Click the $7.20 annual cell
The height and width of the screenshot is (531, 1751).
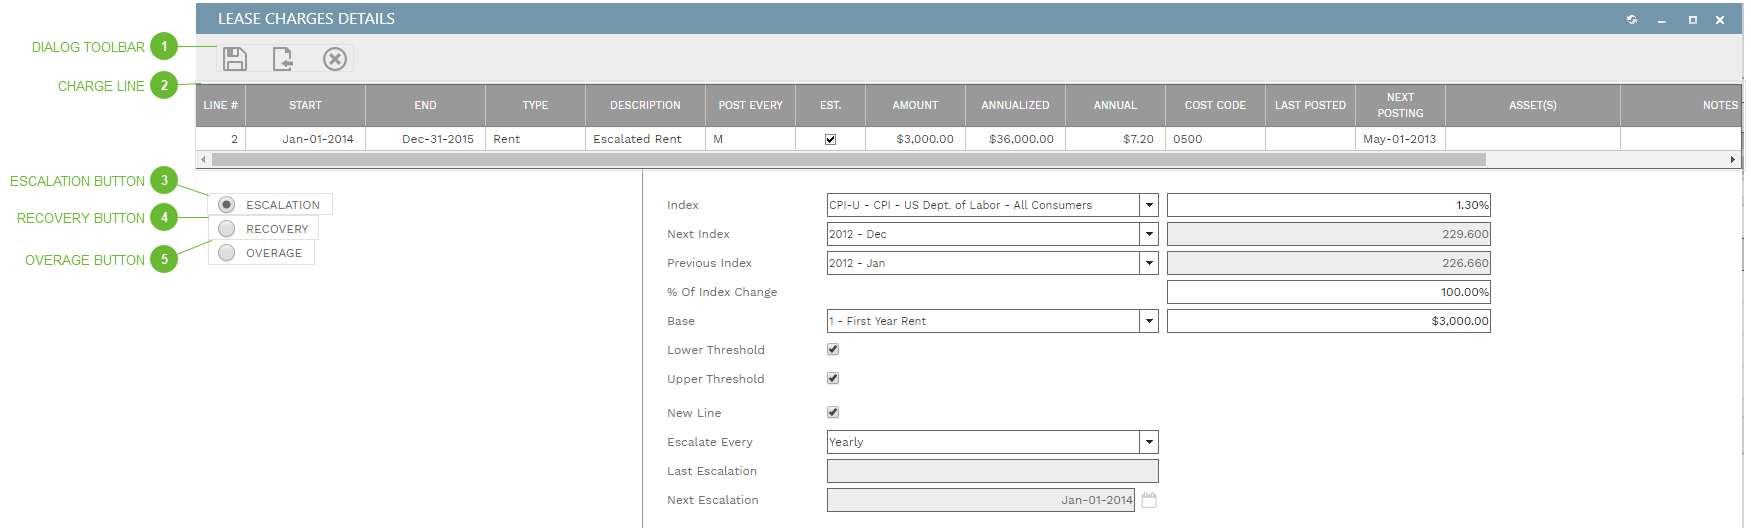pos(1115,139)
